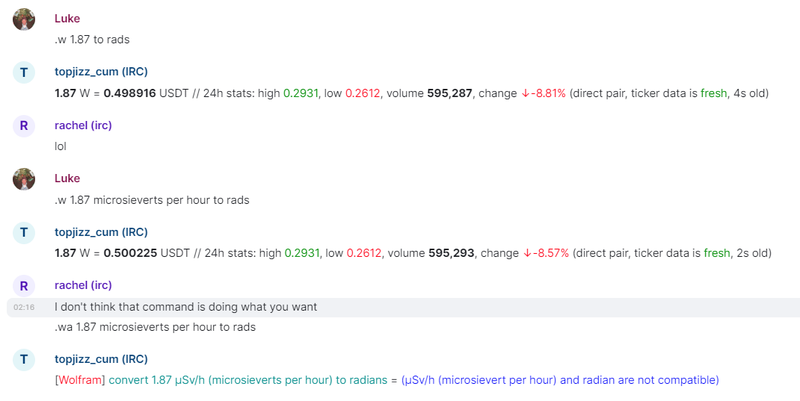Click first topjizz_cum T avatar
This screenshot has width=800, height=401.
(x=24, y=73)
